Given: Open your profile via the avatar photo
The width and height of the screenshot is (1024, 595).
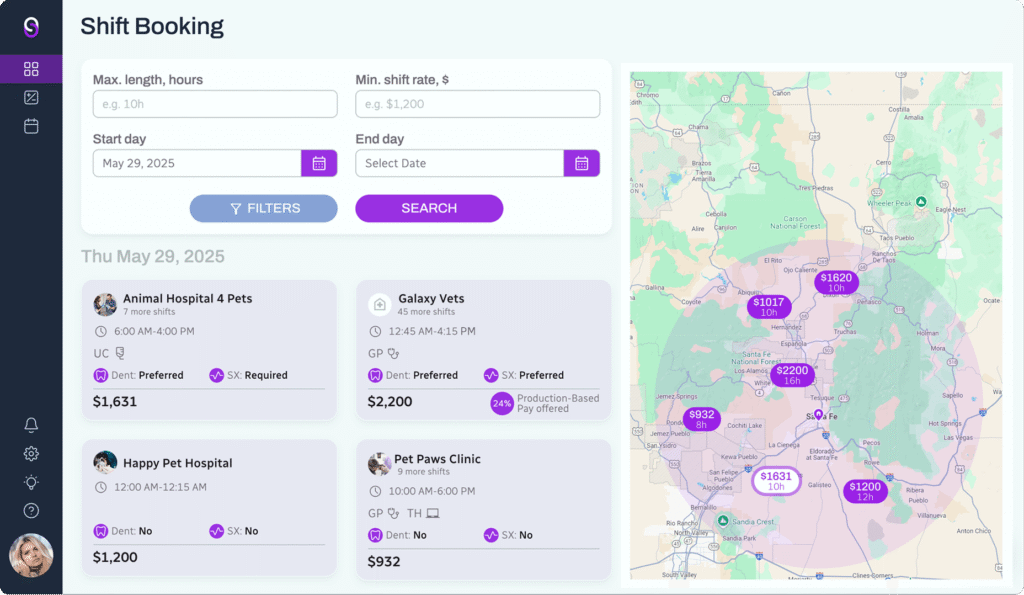Looking at the screenshot, I should click(31, 557).
